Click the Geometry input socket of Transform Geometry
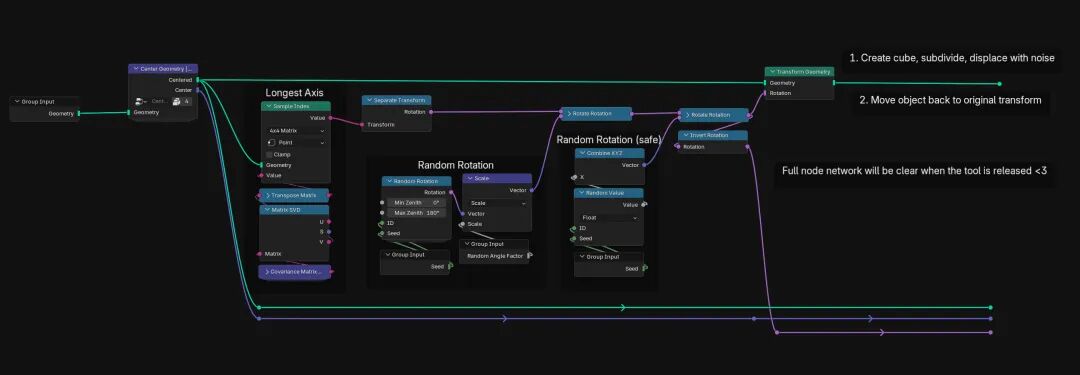1080x375 pixels. tap(765, 83)
